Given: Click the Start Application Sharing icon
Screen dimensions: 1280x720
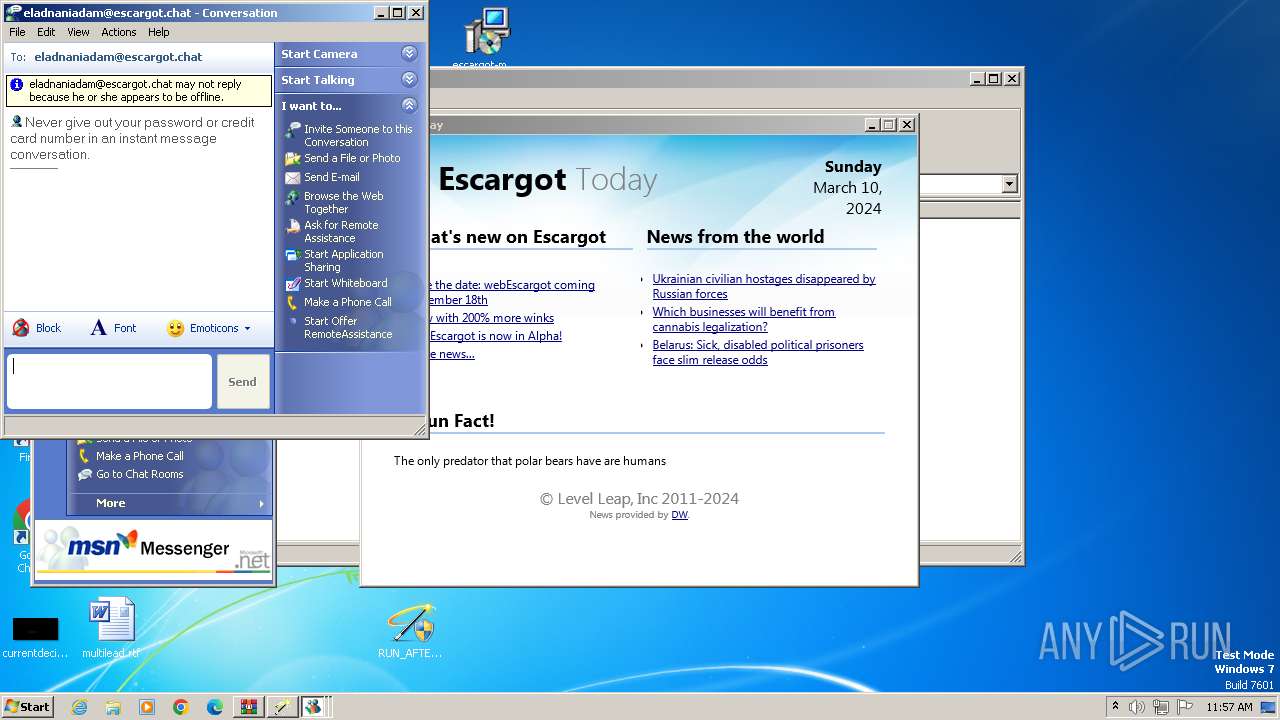Looking at the screenshot, I should 292,255.
